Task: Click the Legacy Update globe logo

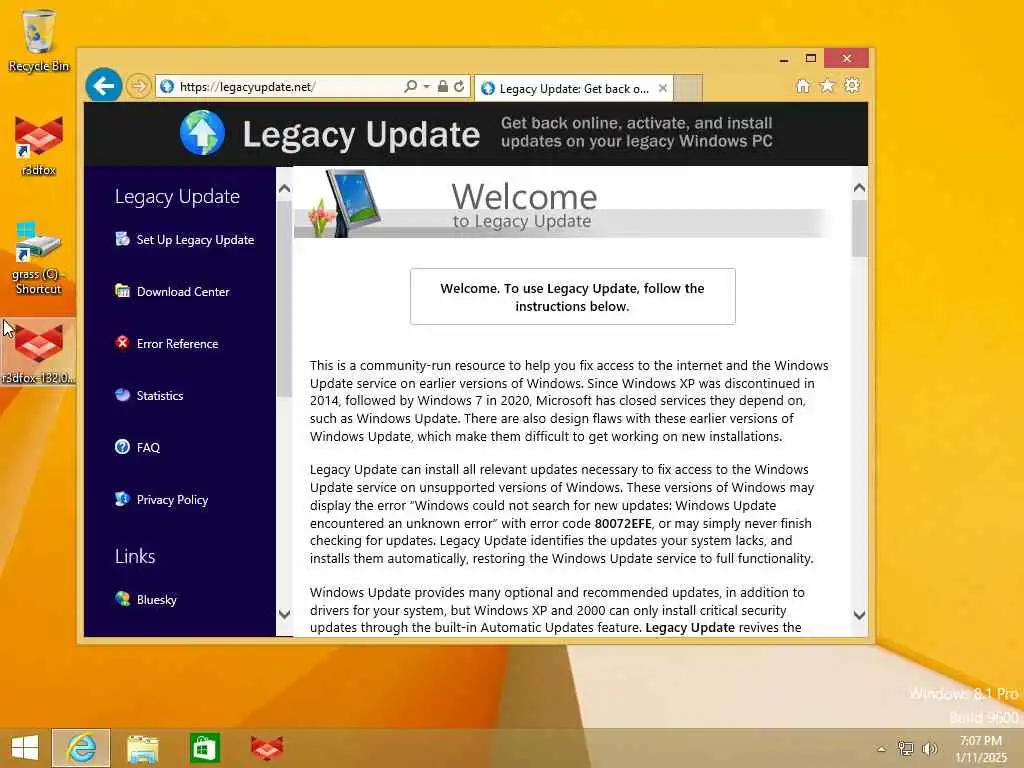Action: pyautogui.click(x=202, y=133)
